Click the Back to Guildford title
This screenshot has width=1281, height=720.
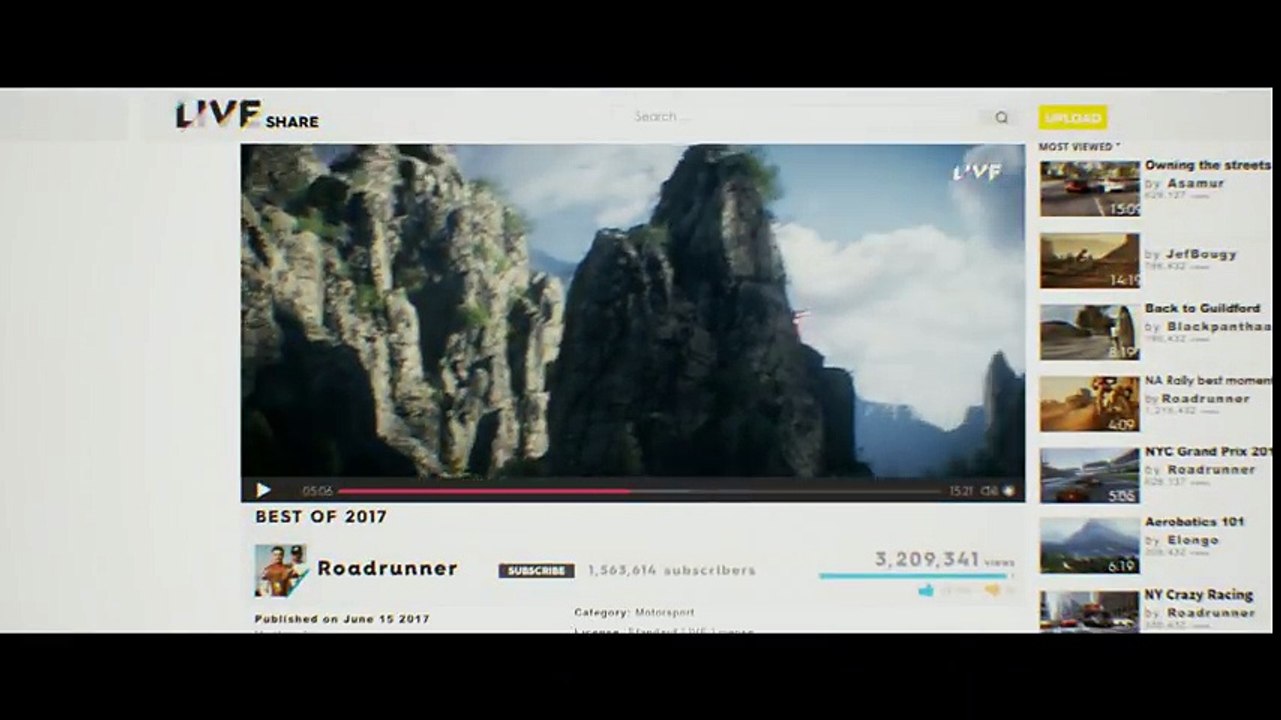point(1204,308)
